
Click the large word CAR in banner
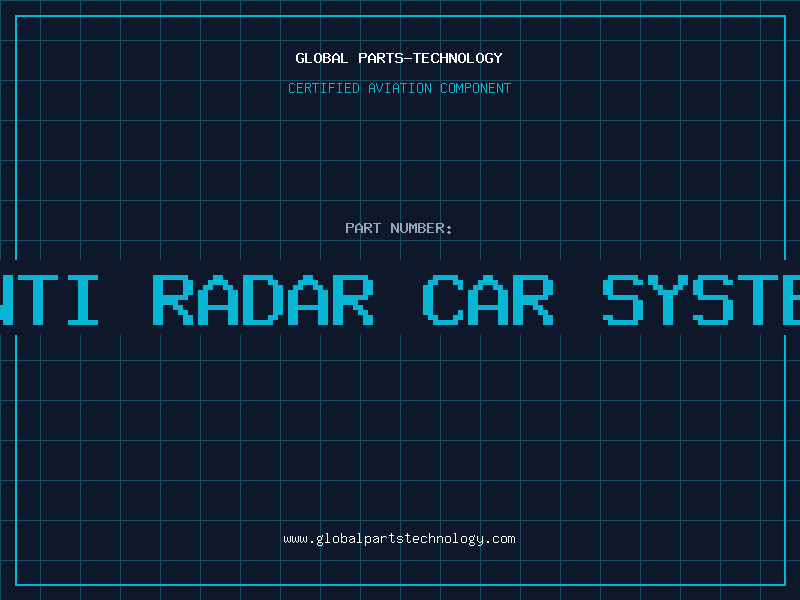(487, 299)
